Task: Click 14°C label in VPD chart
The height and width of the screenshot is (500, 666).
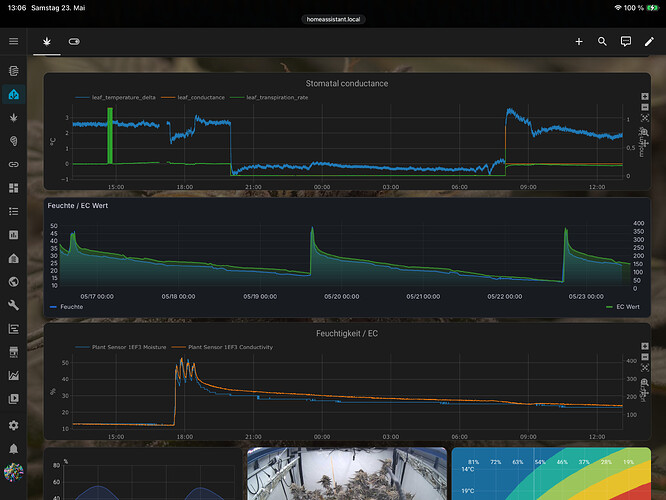Action: click(x=468, y=469)
